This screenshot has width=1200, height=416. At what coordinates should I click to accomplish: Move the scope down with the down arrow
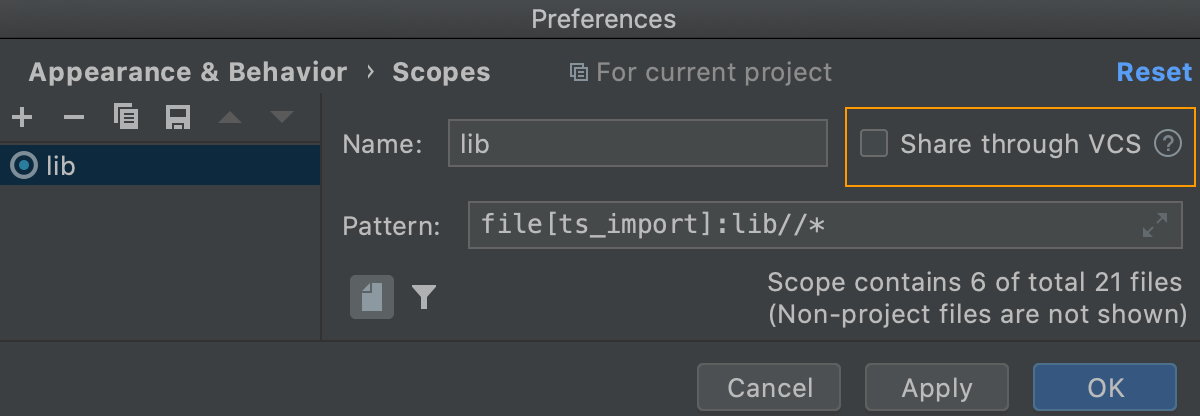(282, 118)
